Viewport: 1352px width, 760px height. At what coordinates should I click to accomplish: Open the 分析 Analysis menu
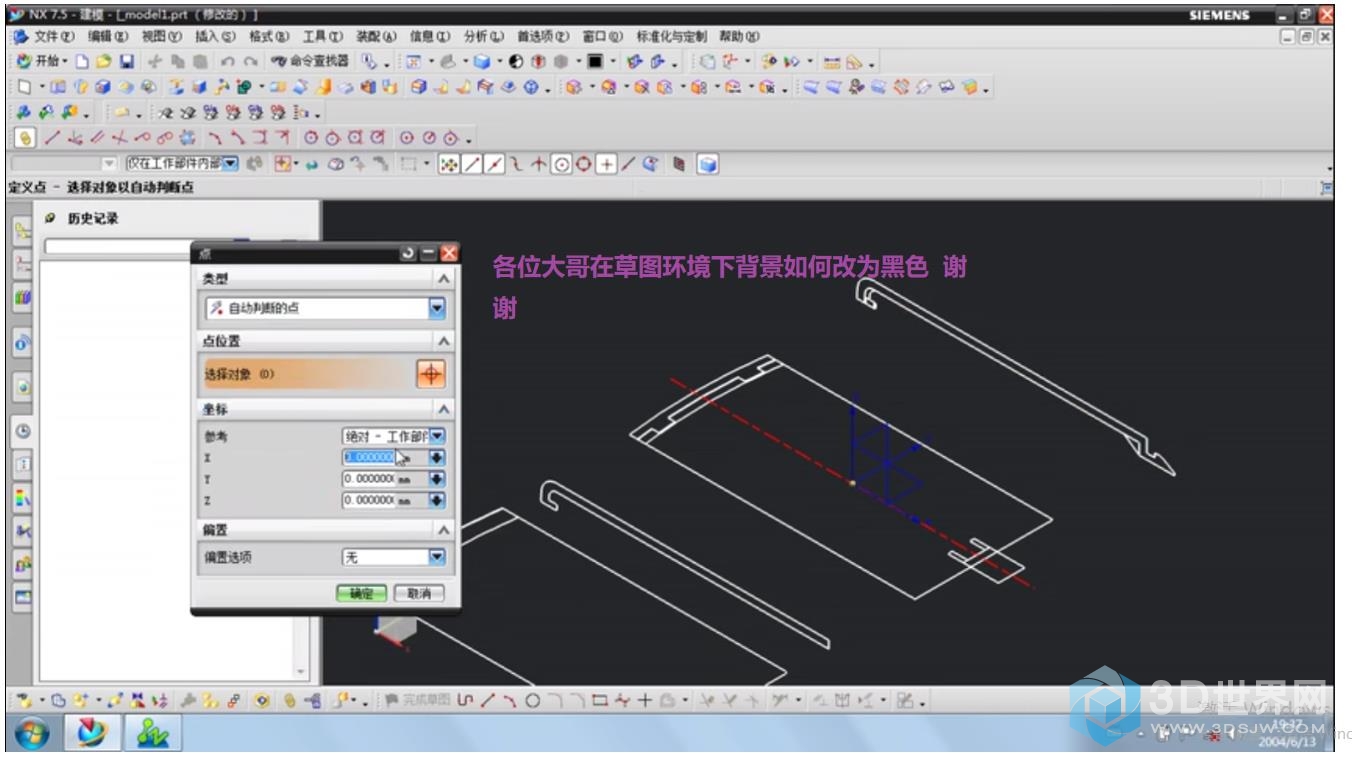coord(485,36)
